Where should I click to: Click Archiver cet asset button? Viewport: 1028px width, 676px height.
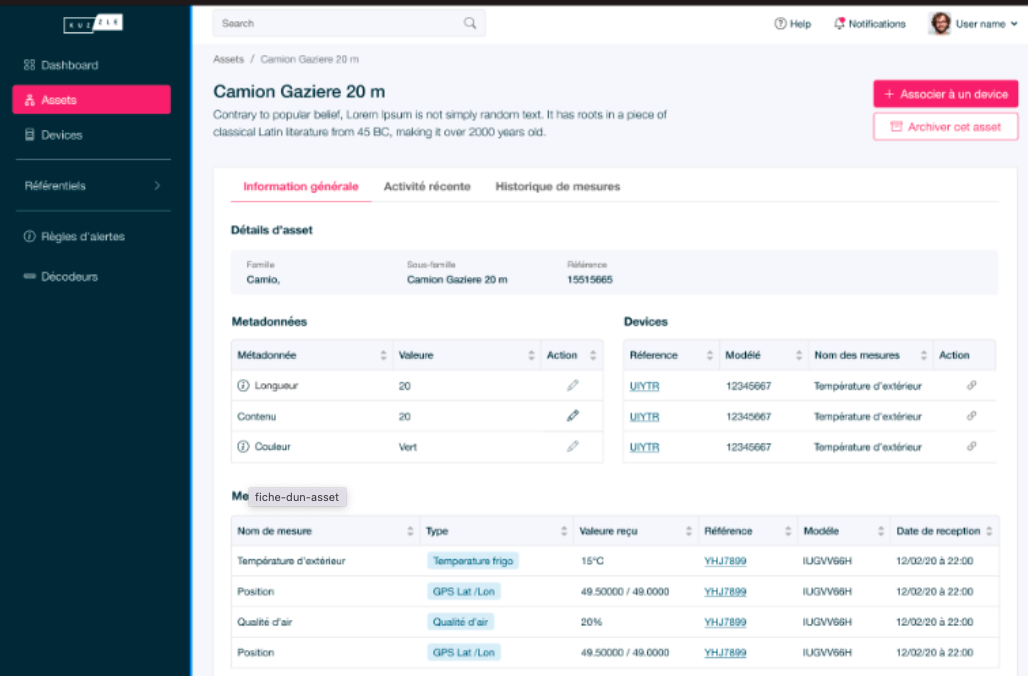click(945, 127)
